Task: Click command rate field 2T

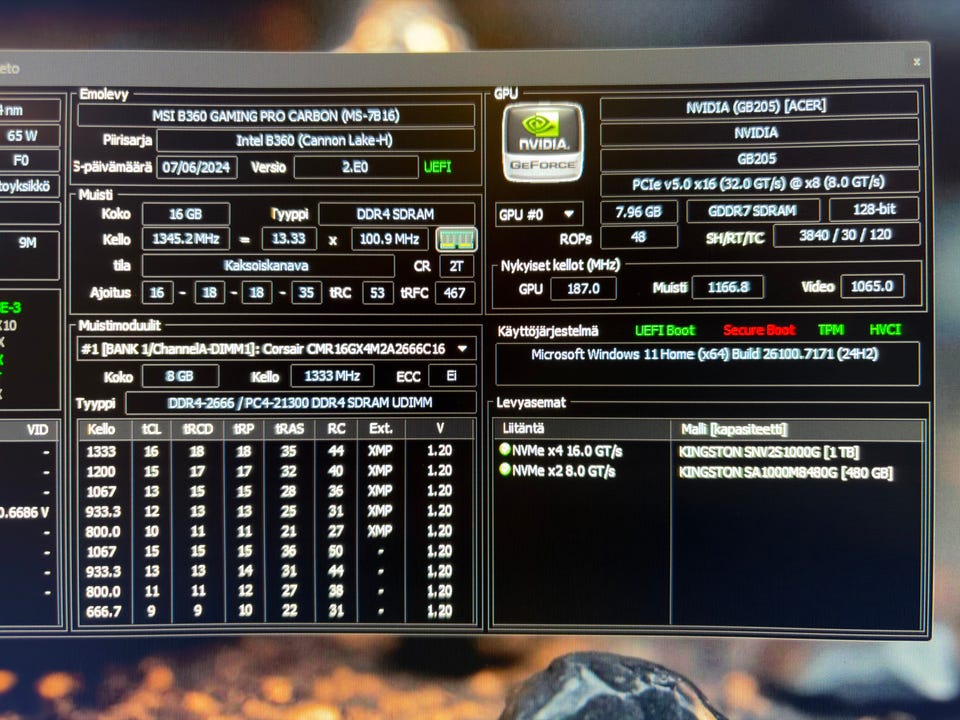Action: (456, 266)
